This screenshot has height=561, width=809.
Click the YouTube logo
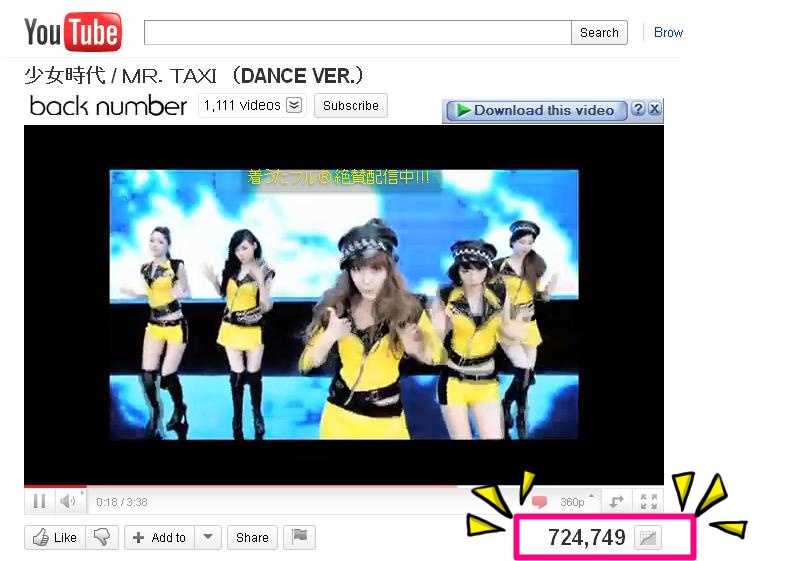point(73,32)
